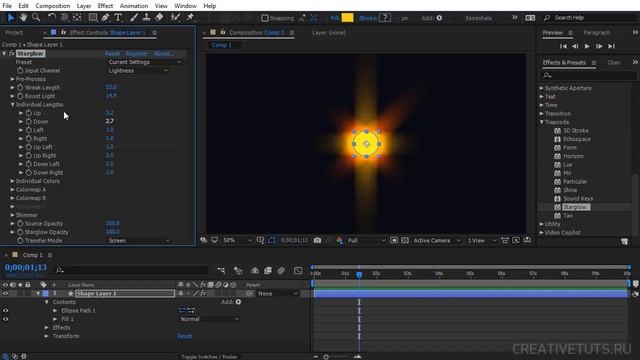Viewport: 640px width, 360px height.
Task: Click show channel color icon in viewer
Action: (x=339, y=240)
